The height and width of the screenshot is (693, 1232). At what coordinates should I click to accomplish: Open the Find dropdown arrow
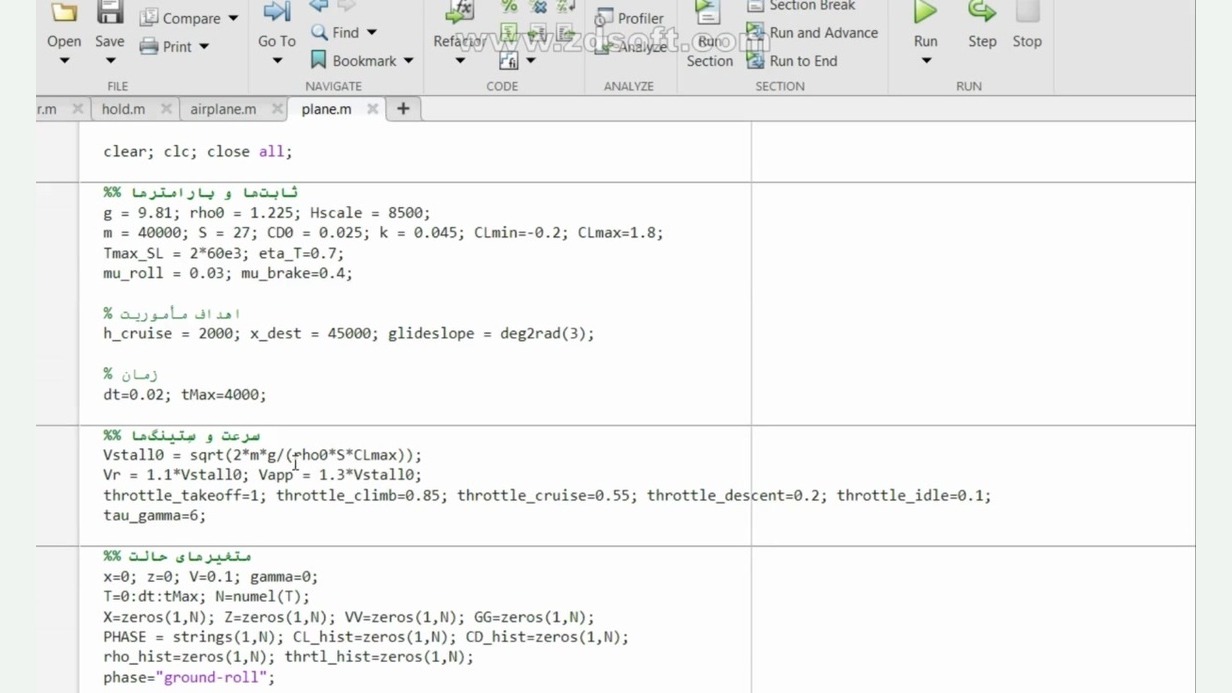coord(372,33)
